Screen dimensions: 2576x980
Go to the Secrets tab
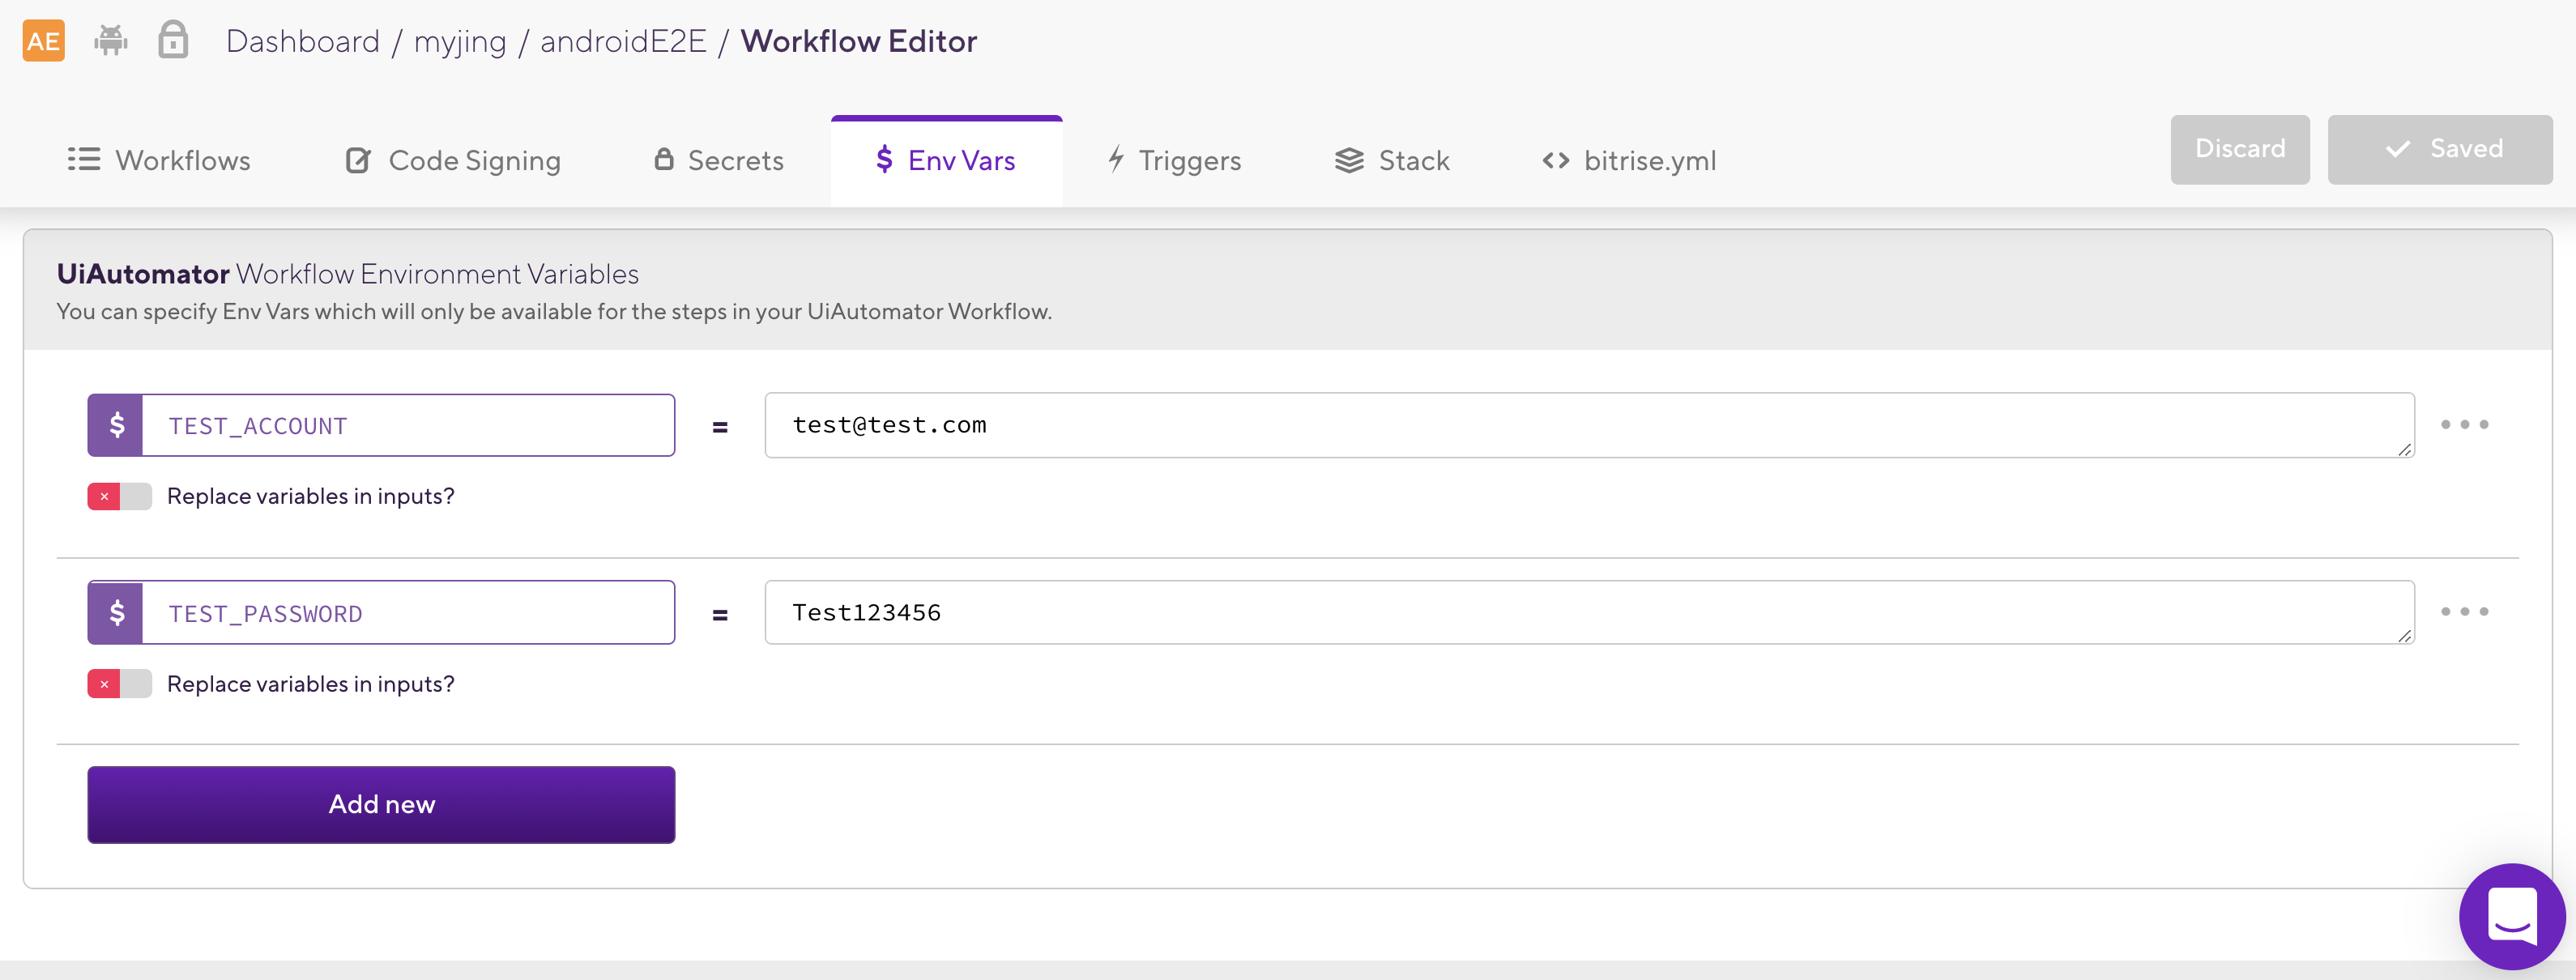point(719,161)
